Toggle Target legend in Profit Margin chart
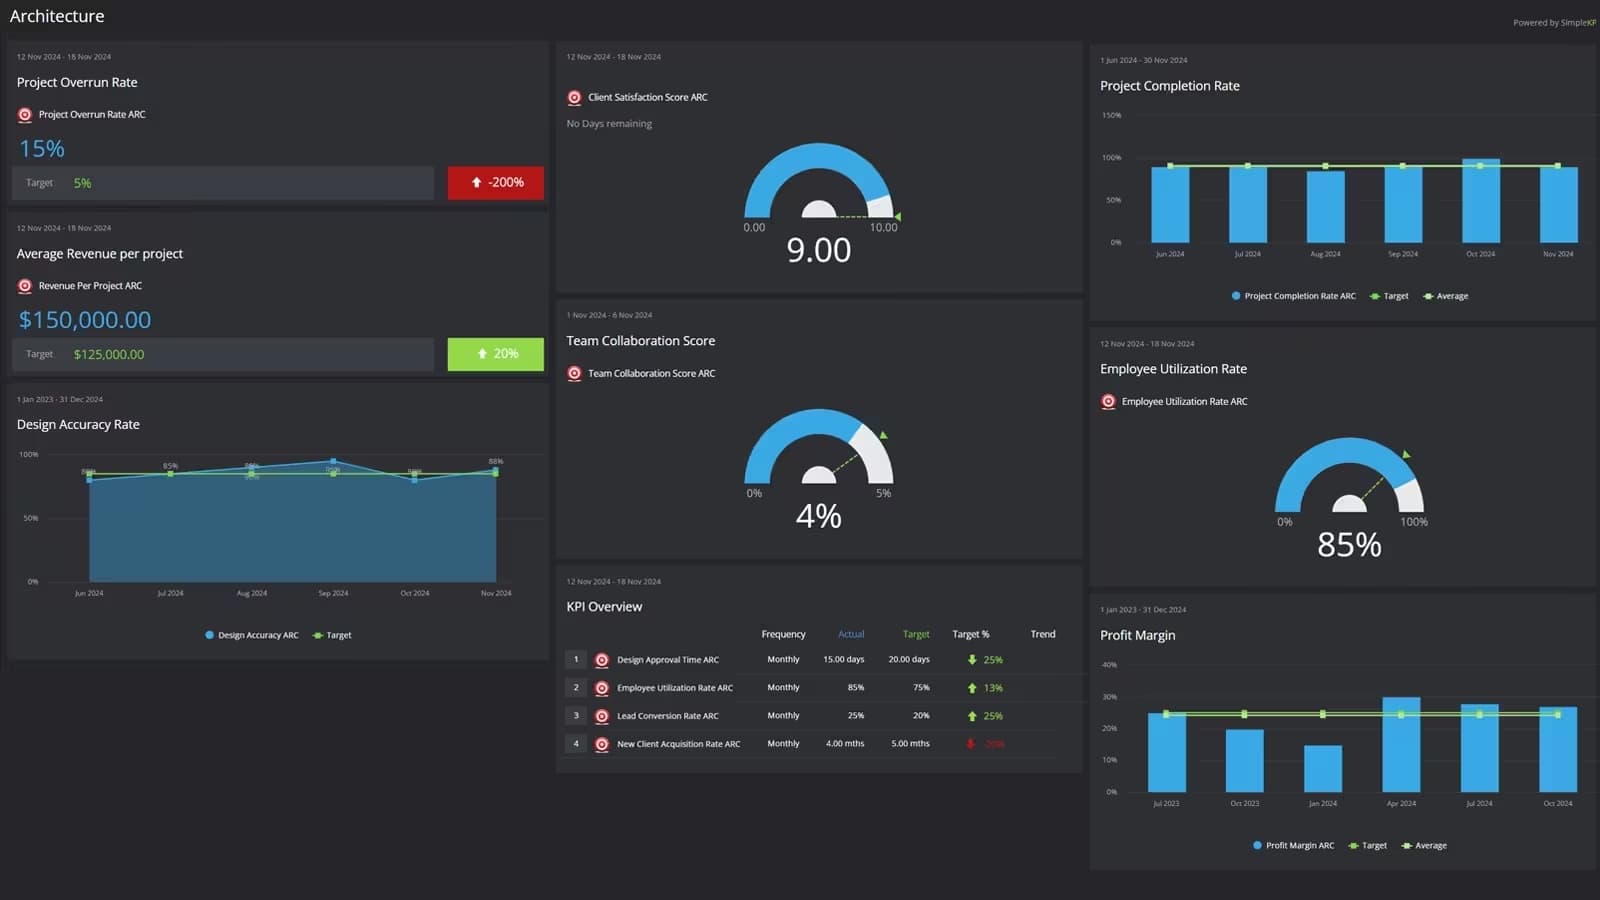This screenshot has width=1600, height=900. pyautogui.click(x=1368, y=846)
